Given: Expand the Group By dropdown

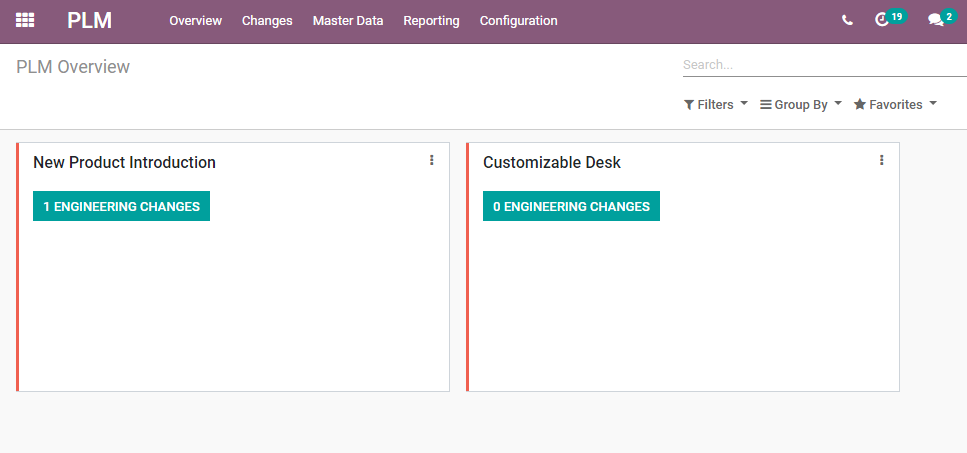Looking at the screenshot, I should (800, 105).
